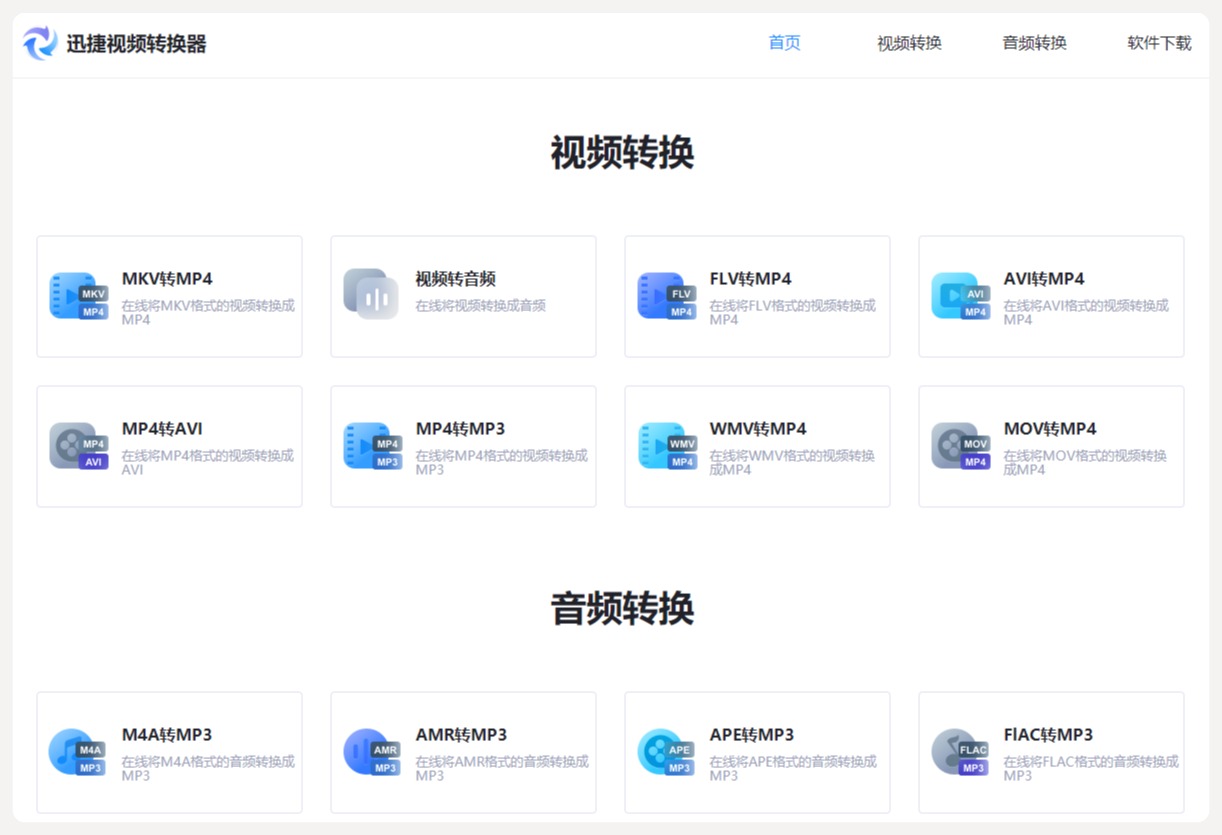Click the MKV转MP4 converter icon
1222x835 pixels.
[76, 297]
